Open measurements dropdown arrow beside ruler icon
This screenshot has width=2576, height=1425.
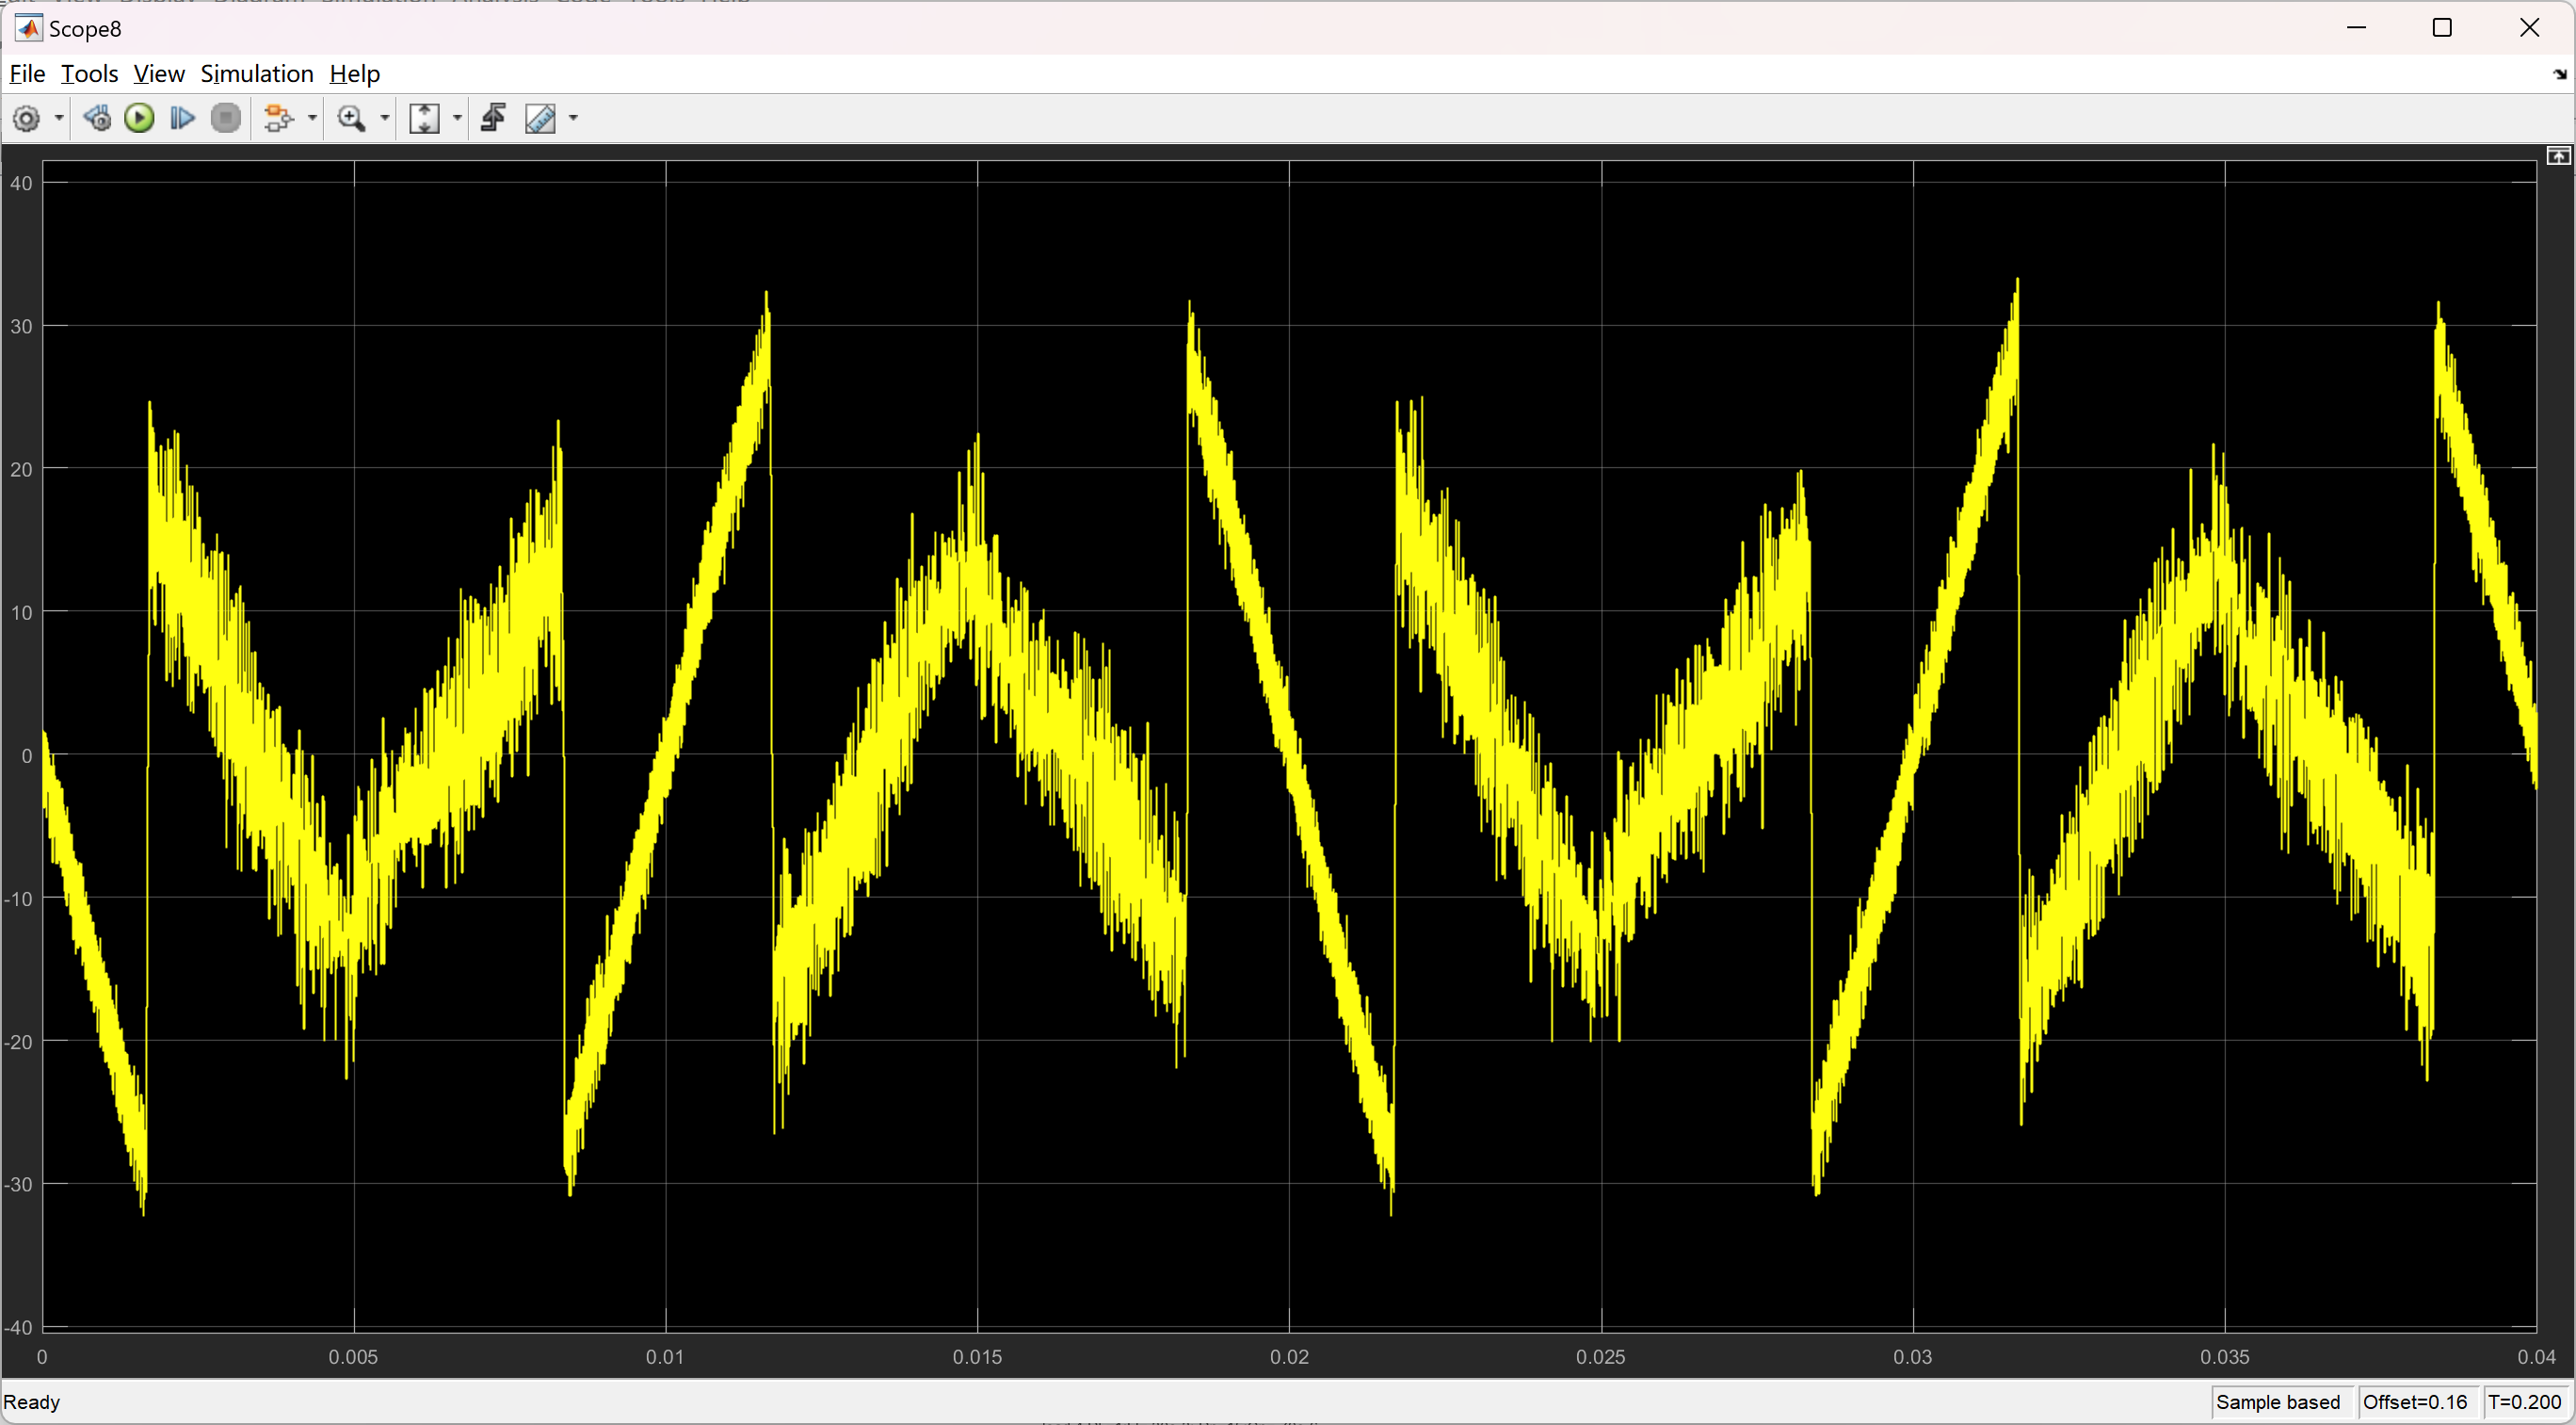tap(574, 119)
